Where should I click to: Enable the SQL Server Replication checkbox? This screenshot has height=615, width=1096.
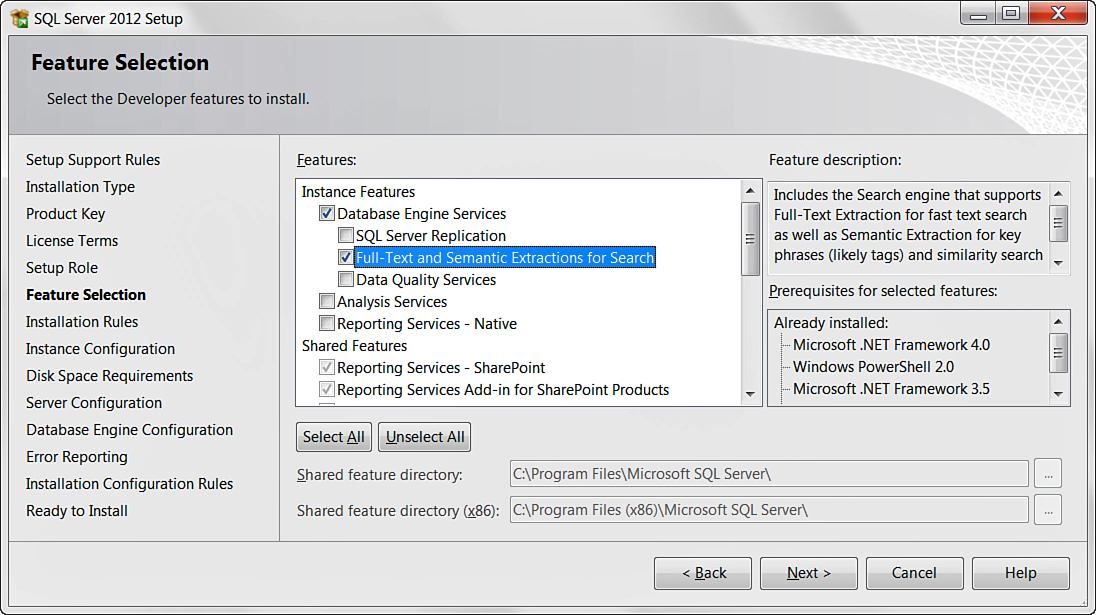pos(346,236)
